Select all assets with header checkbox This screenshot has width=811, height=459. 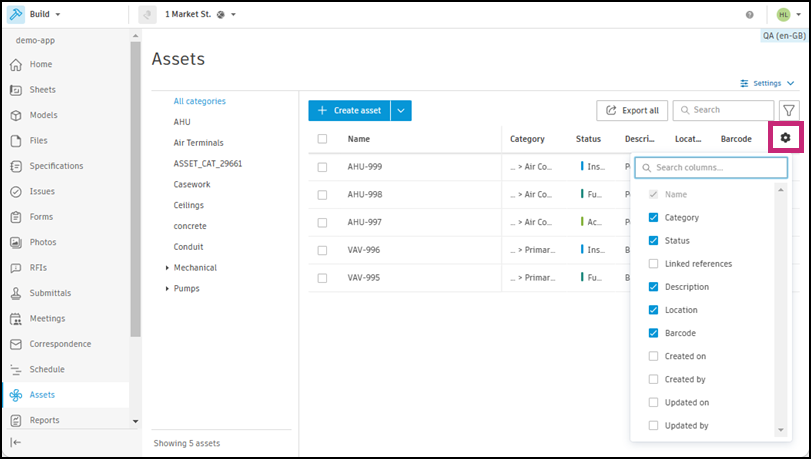(322, 139)
